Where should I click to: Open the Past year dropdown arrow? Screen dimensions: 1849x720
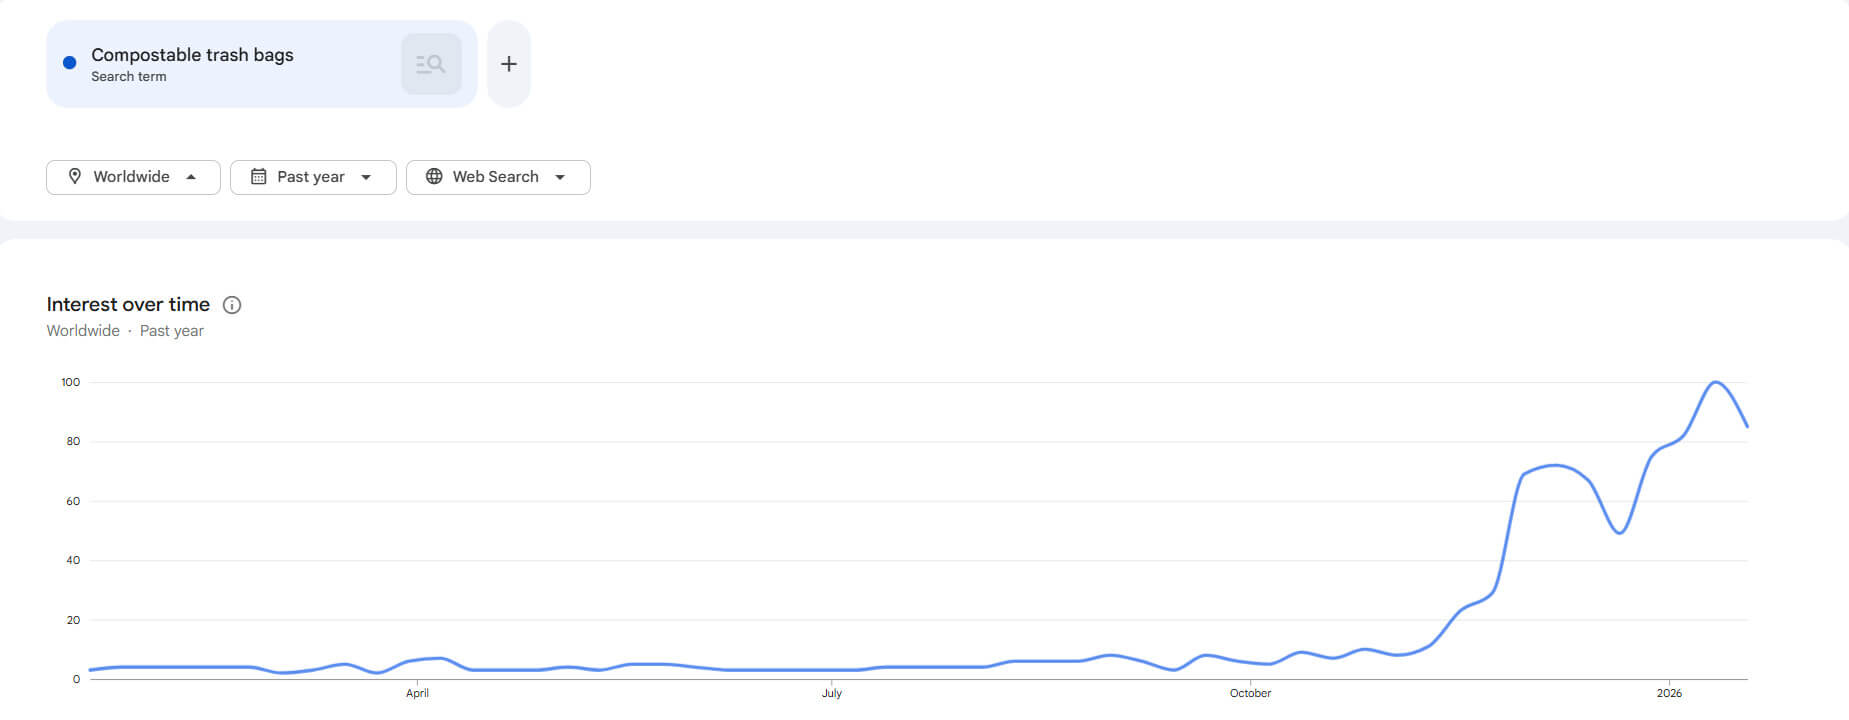[366, 177]
